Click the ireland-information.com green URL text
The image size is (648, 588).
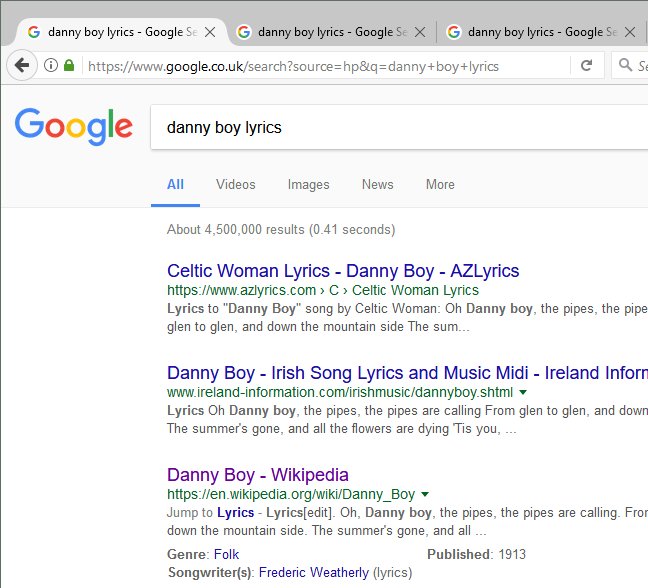(x=340, y=392)
